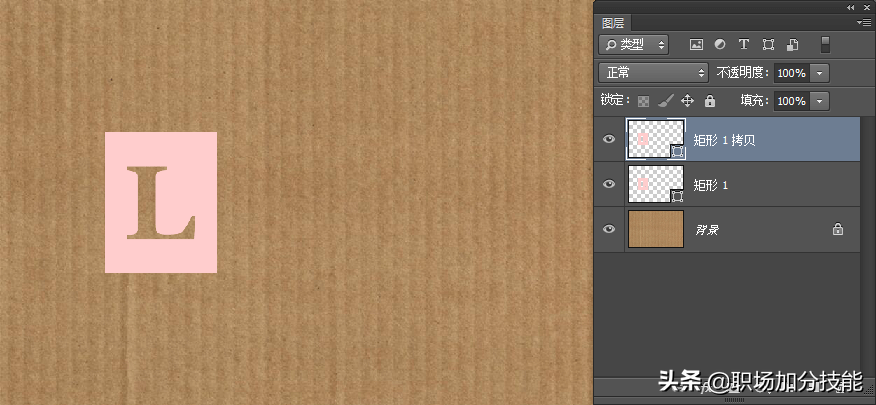Click the 背景 layer name
This screenshot has width=876, height=405.
[707, 230]
